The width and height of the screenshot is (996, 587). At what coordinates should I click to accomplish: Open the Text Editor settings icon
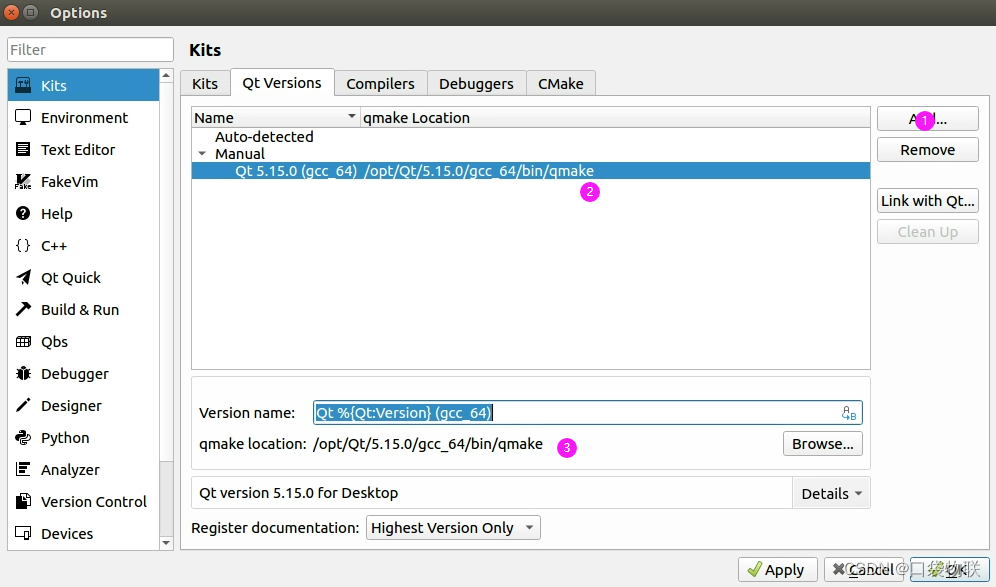click(x=23, y=149)
